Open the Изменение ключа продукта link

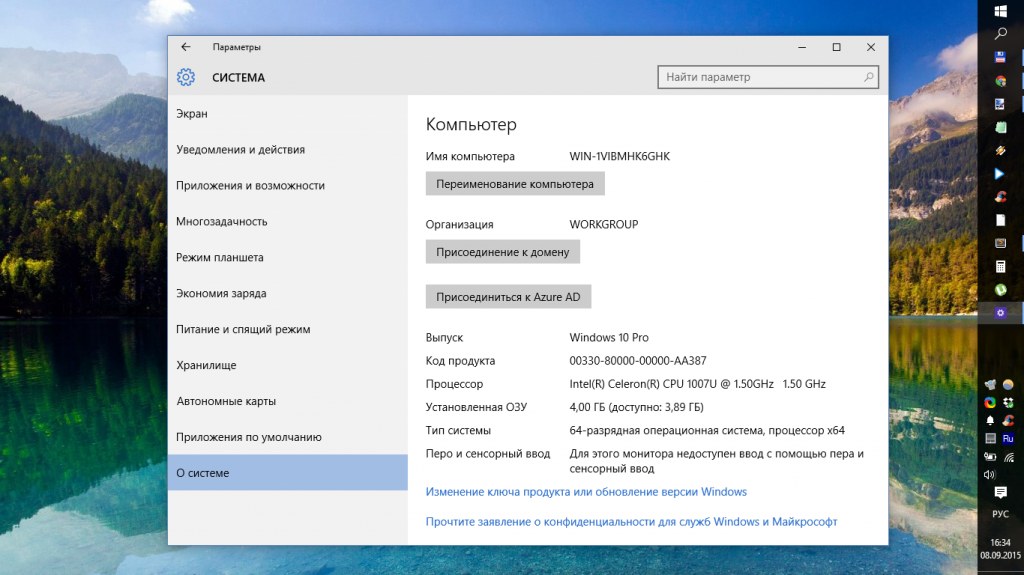(586, 492)
